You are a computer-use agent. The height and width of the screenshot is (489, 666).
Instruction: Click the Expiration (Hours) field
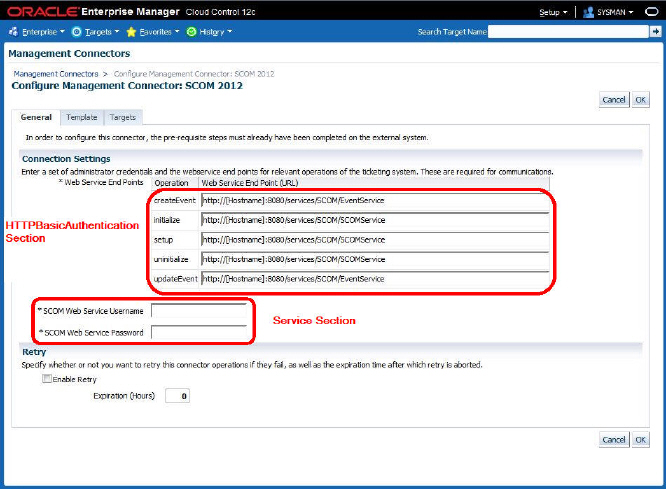(x=177, y=396)
